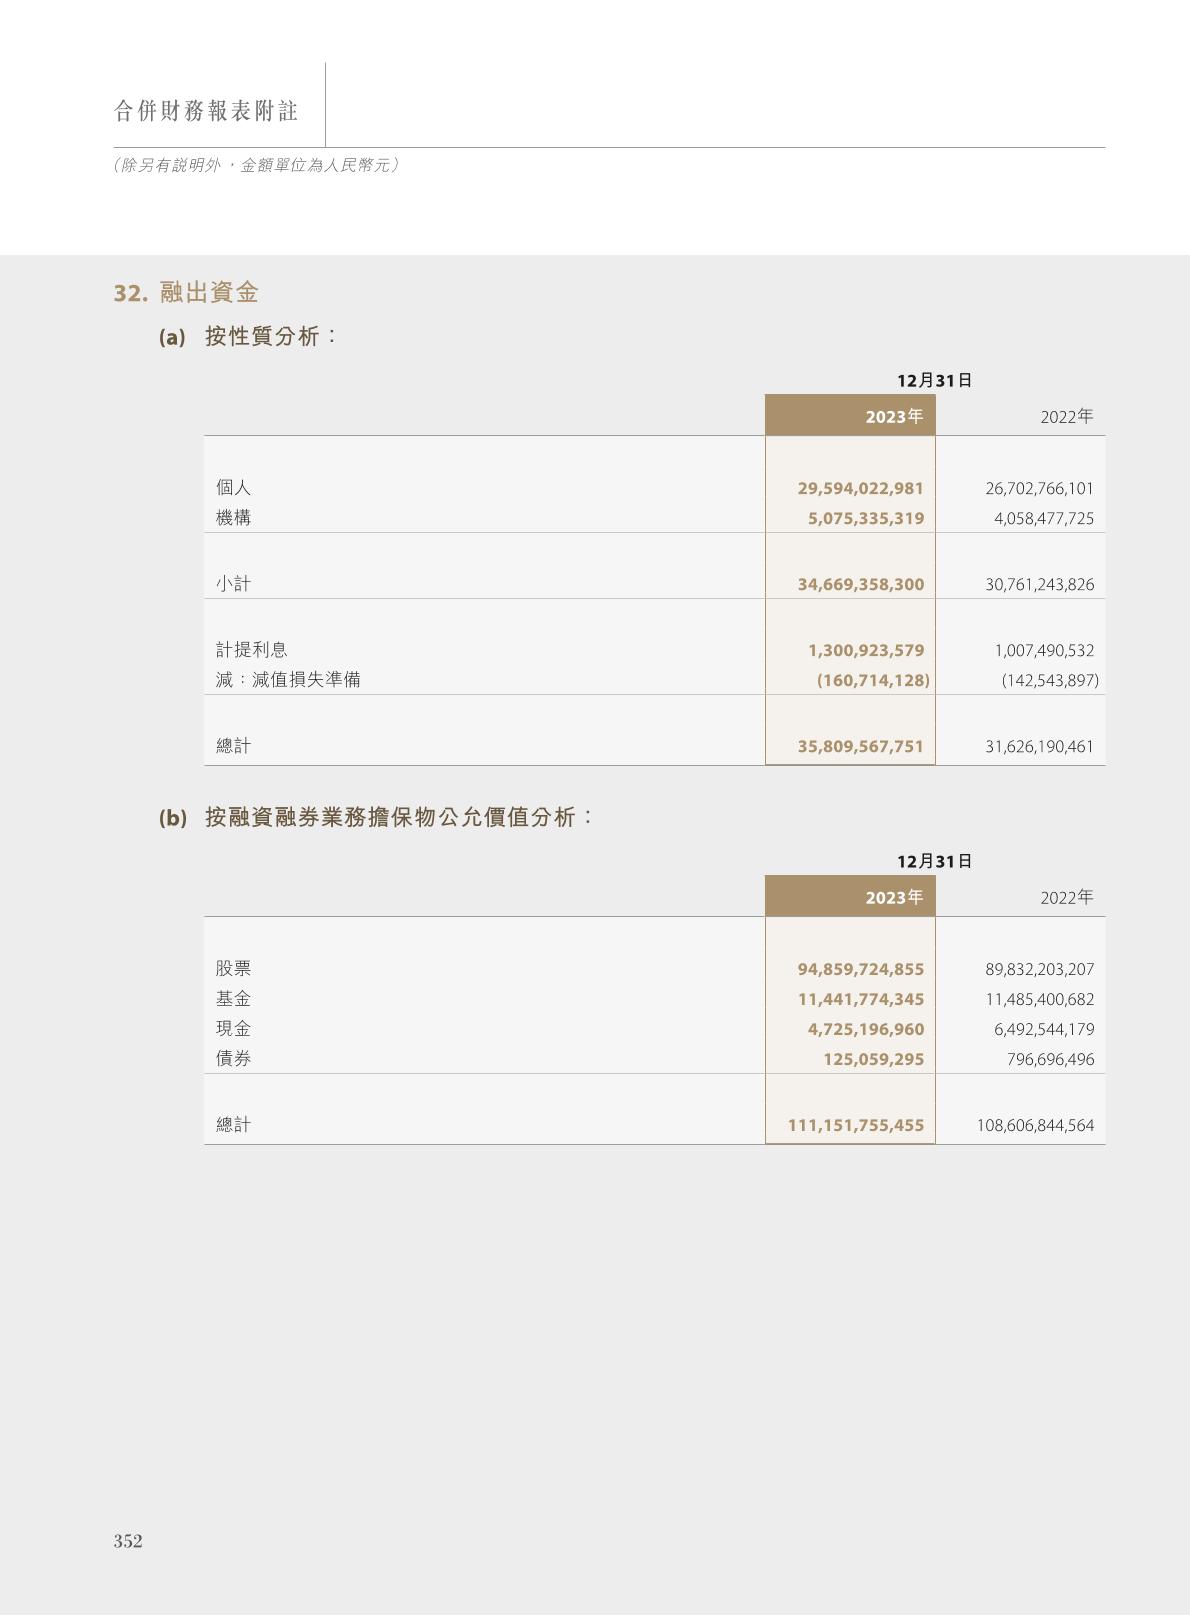Select the 2023 value 29,594,022,981
The height and width of the screenshot is (1615, 1190).
tap(860, 488)
